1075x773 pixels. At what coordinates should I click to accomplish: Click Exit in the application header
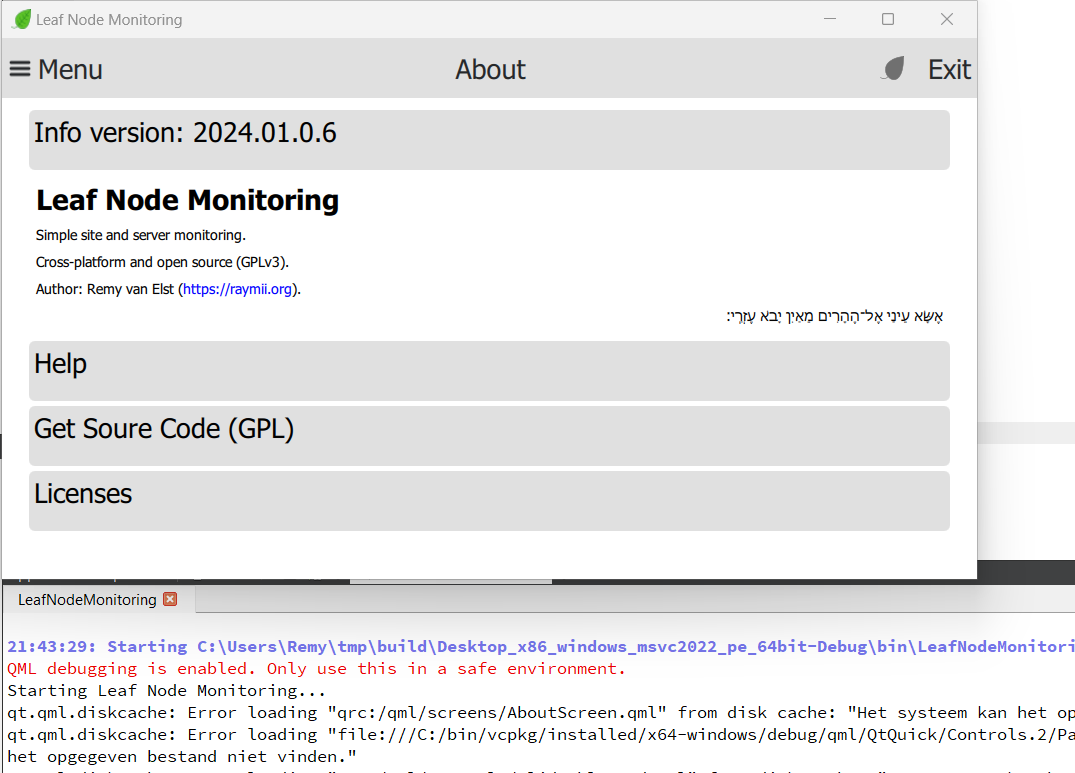tap(948, 68)
